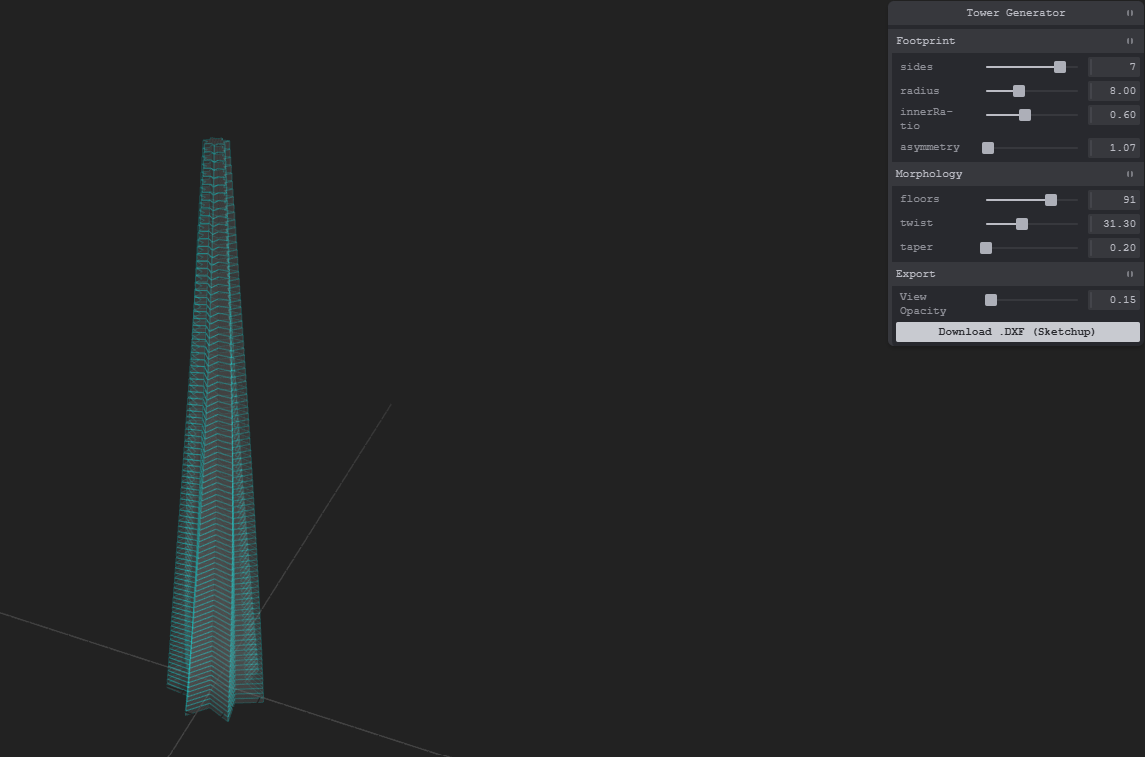Image resolution: width=1145 pixels, height=757 pixels.
Task: Click the teal wireframe tower model
Action: pyautogui.click(x=216, y=450)
